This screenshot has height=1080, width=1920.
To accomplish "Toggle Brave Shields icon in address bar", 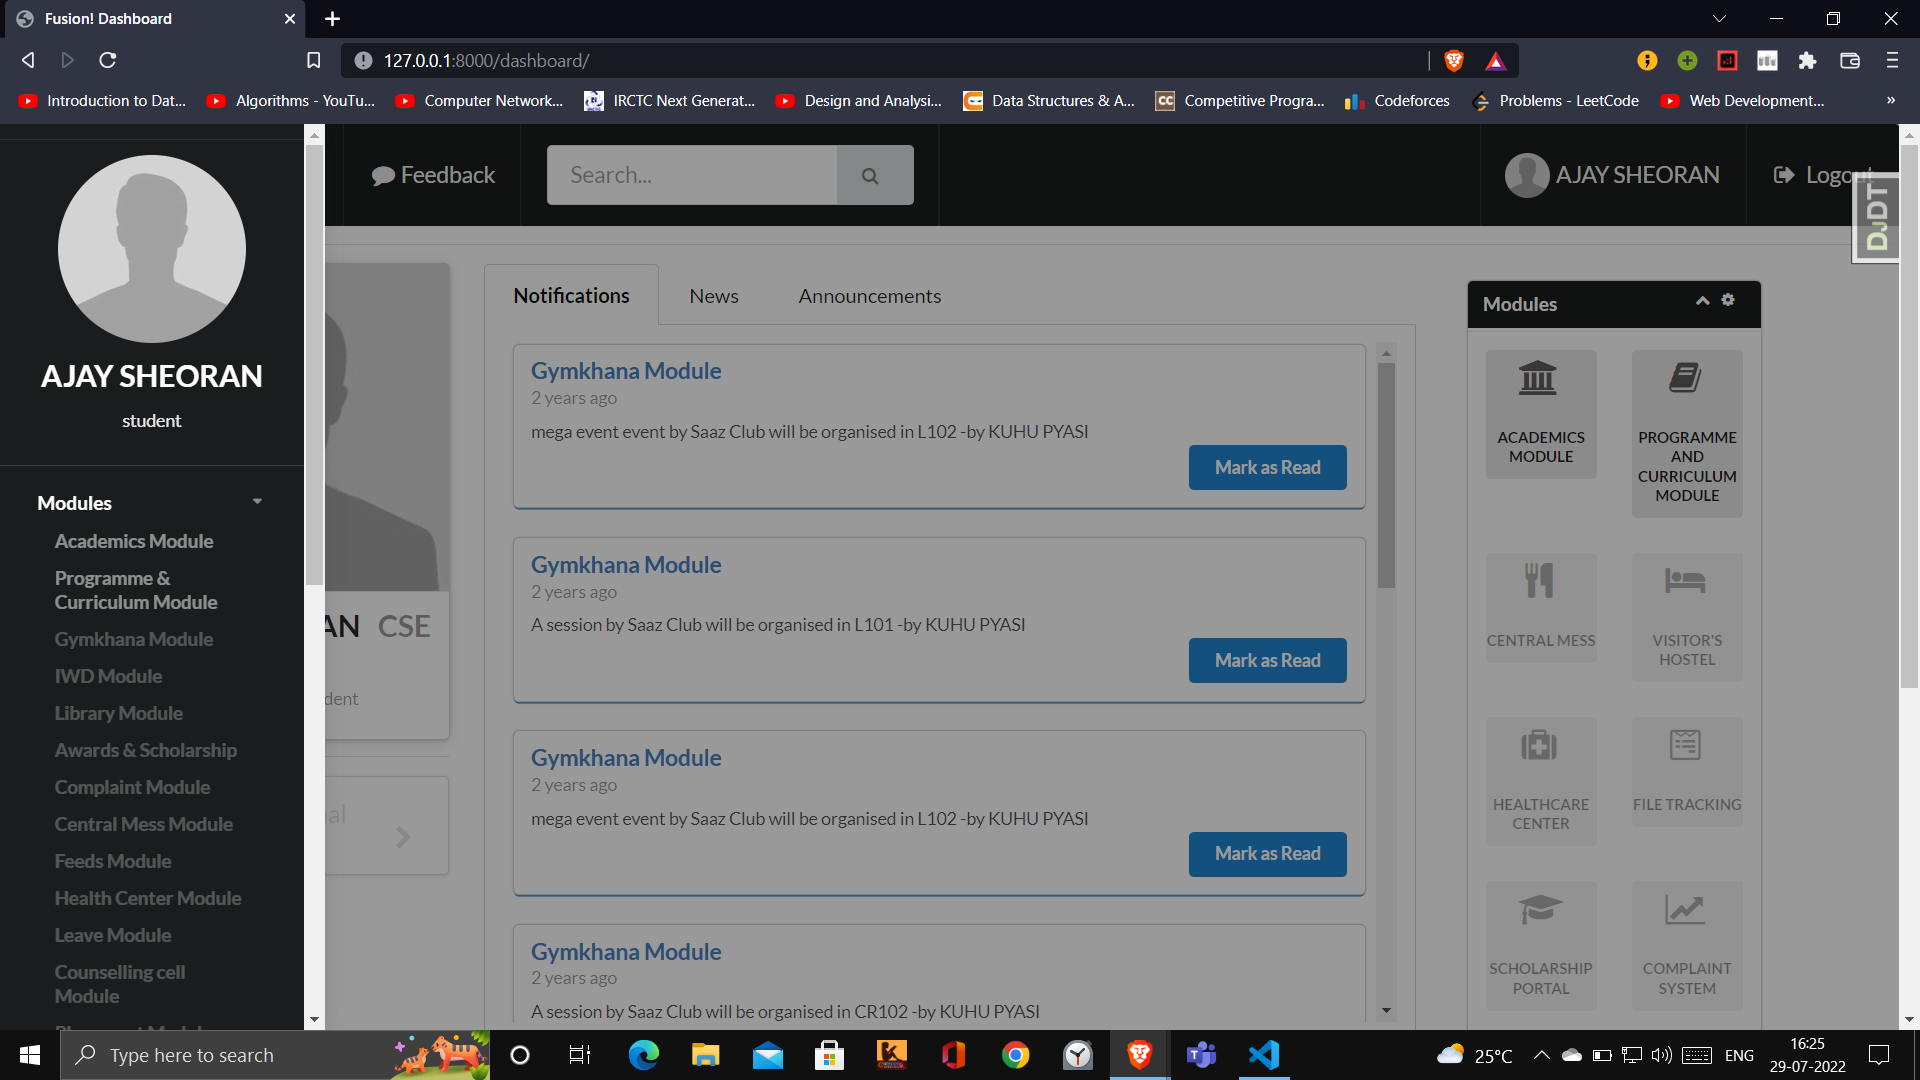I will tap(1454, 61).
